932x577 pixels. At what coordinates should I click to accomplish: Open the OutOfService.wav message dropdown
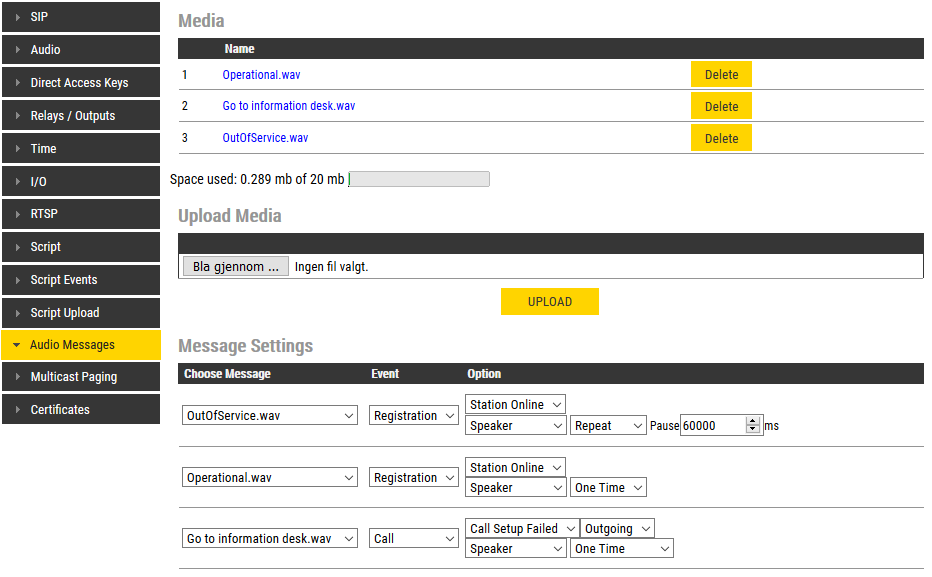(x=270, y=416)
